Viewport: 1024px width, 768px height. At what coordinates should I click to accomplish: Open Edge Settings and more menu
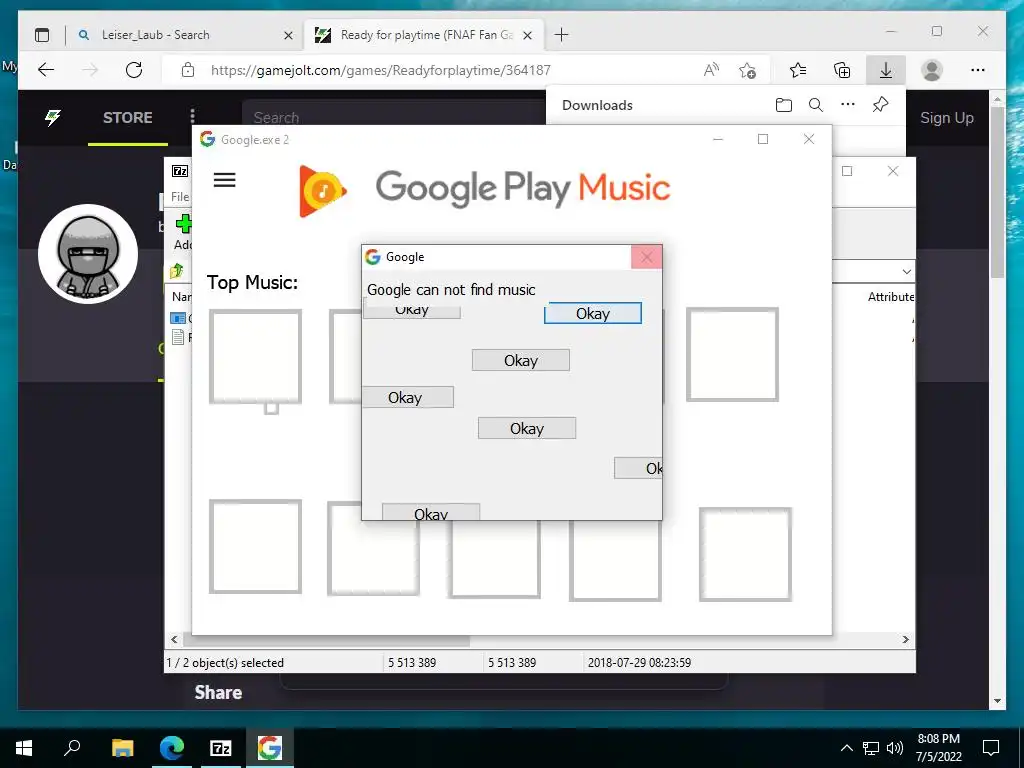[978, 70]
